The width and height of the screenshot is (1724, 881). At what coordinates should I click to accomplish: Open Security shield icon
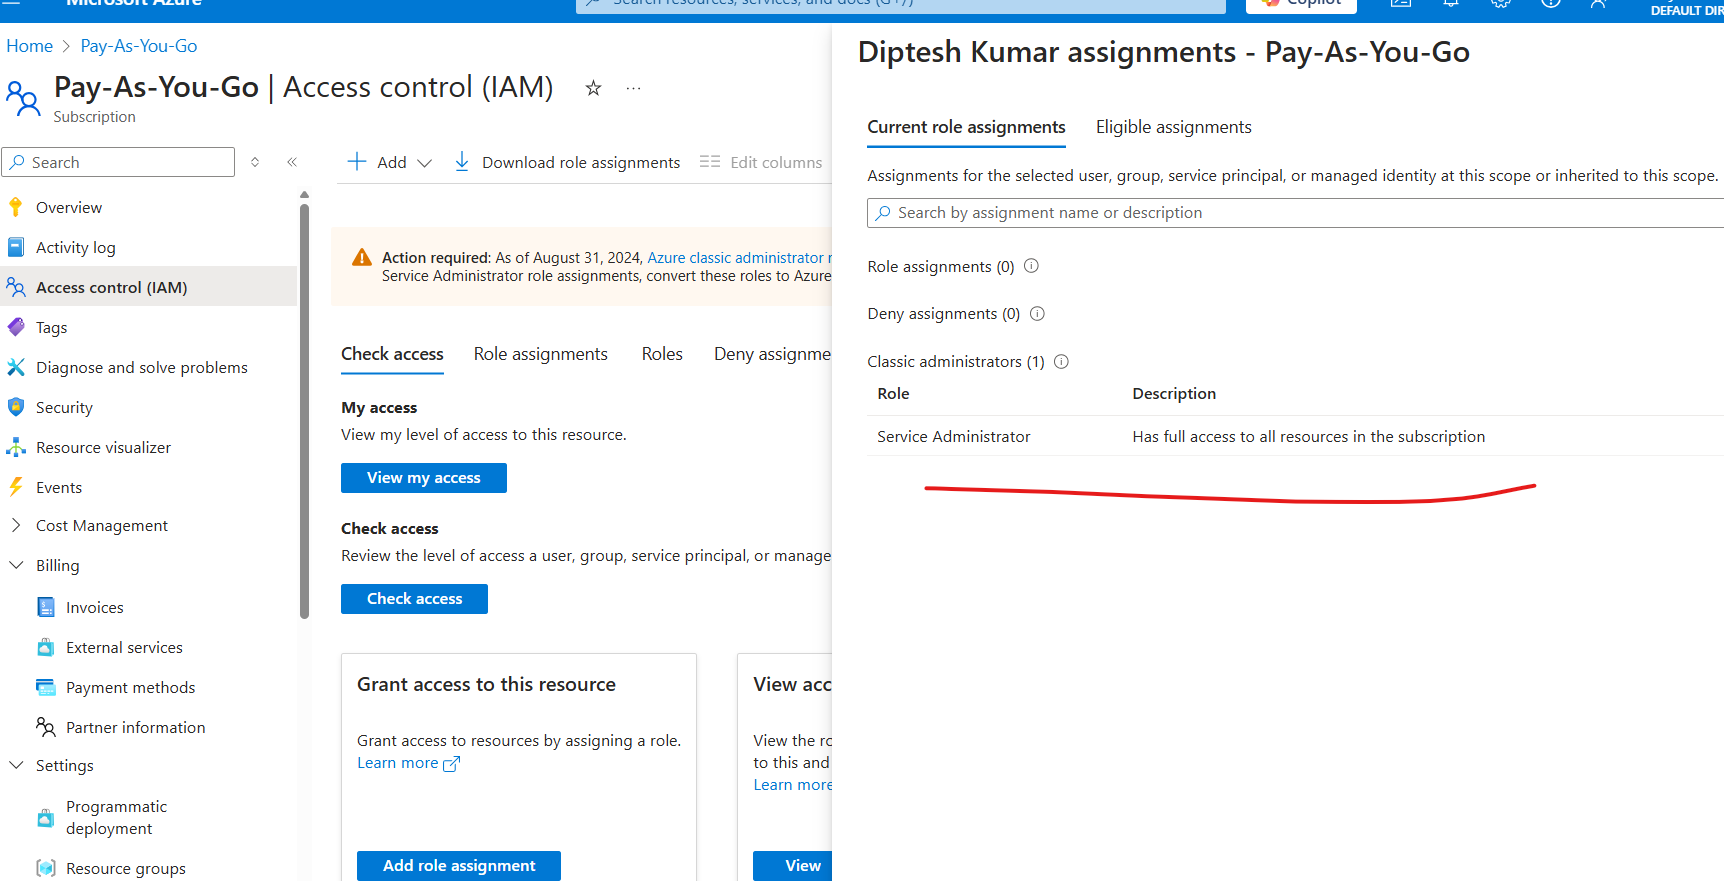(x=15, y=407)
